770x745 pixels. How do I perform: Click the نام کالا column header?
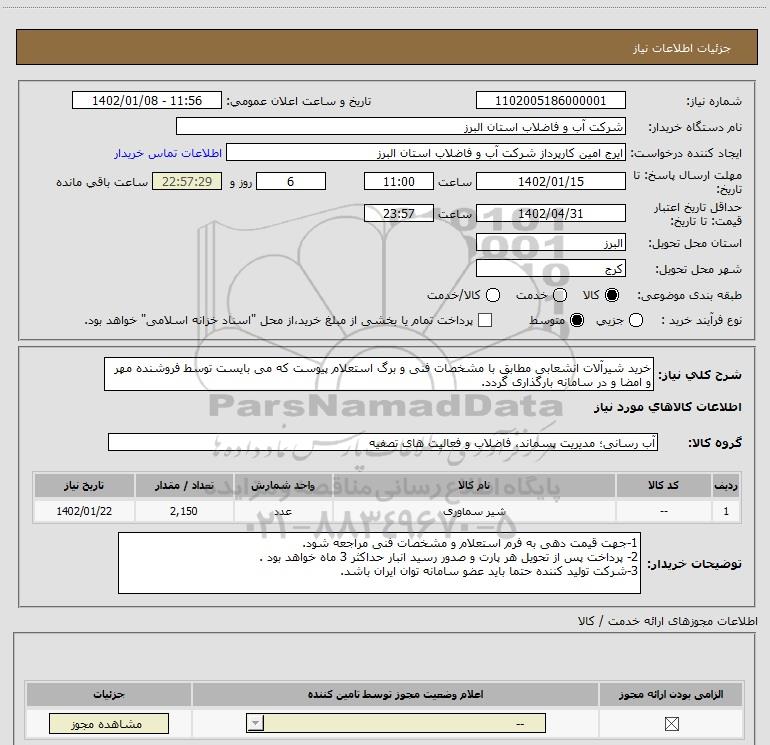click(x=474, y=485)
